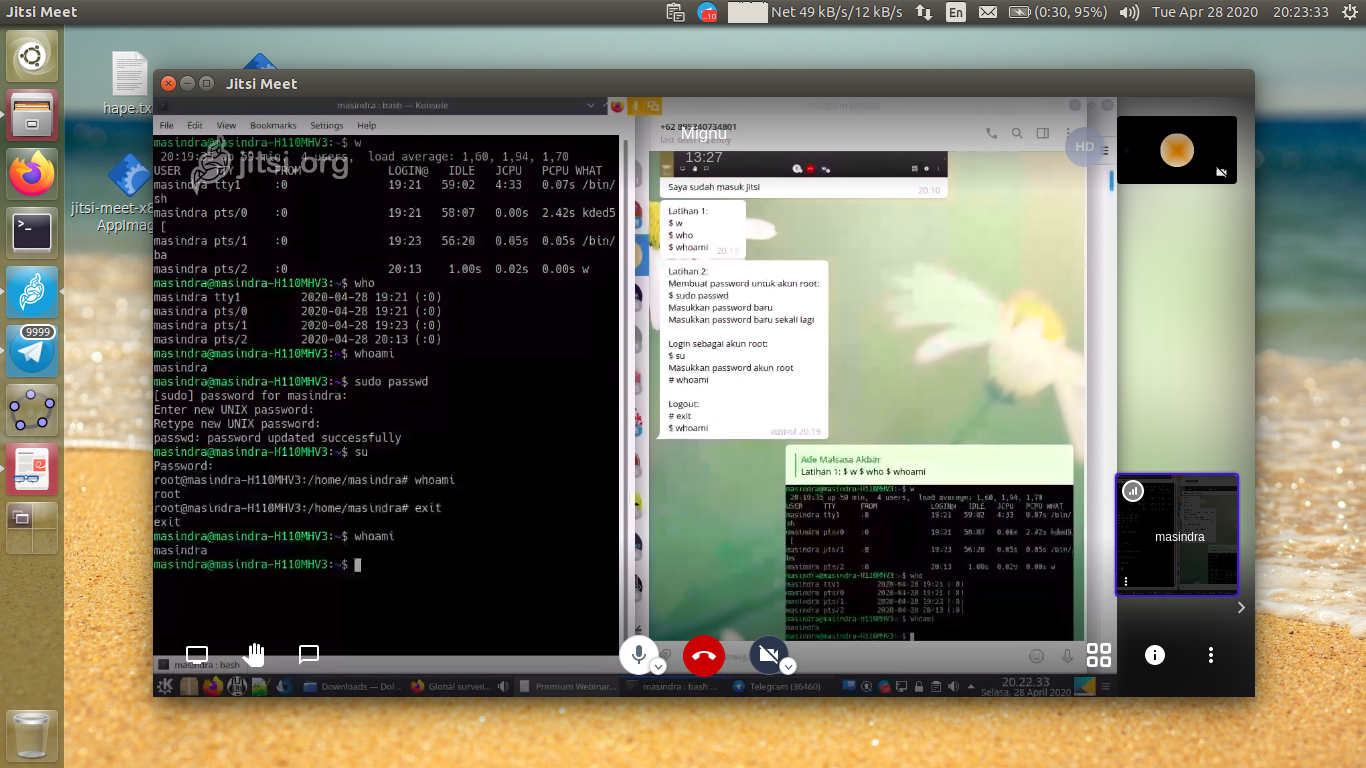The image size is (1366, 768).
Task: Launch the geometry app with connected dots
Action: (32, 410)
